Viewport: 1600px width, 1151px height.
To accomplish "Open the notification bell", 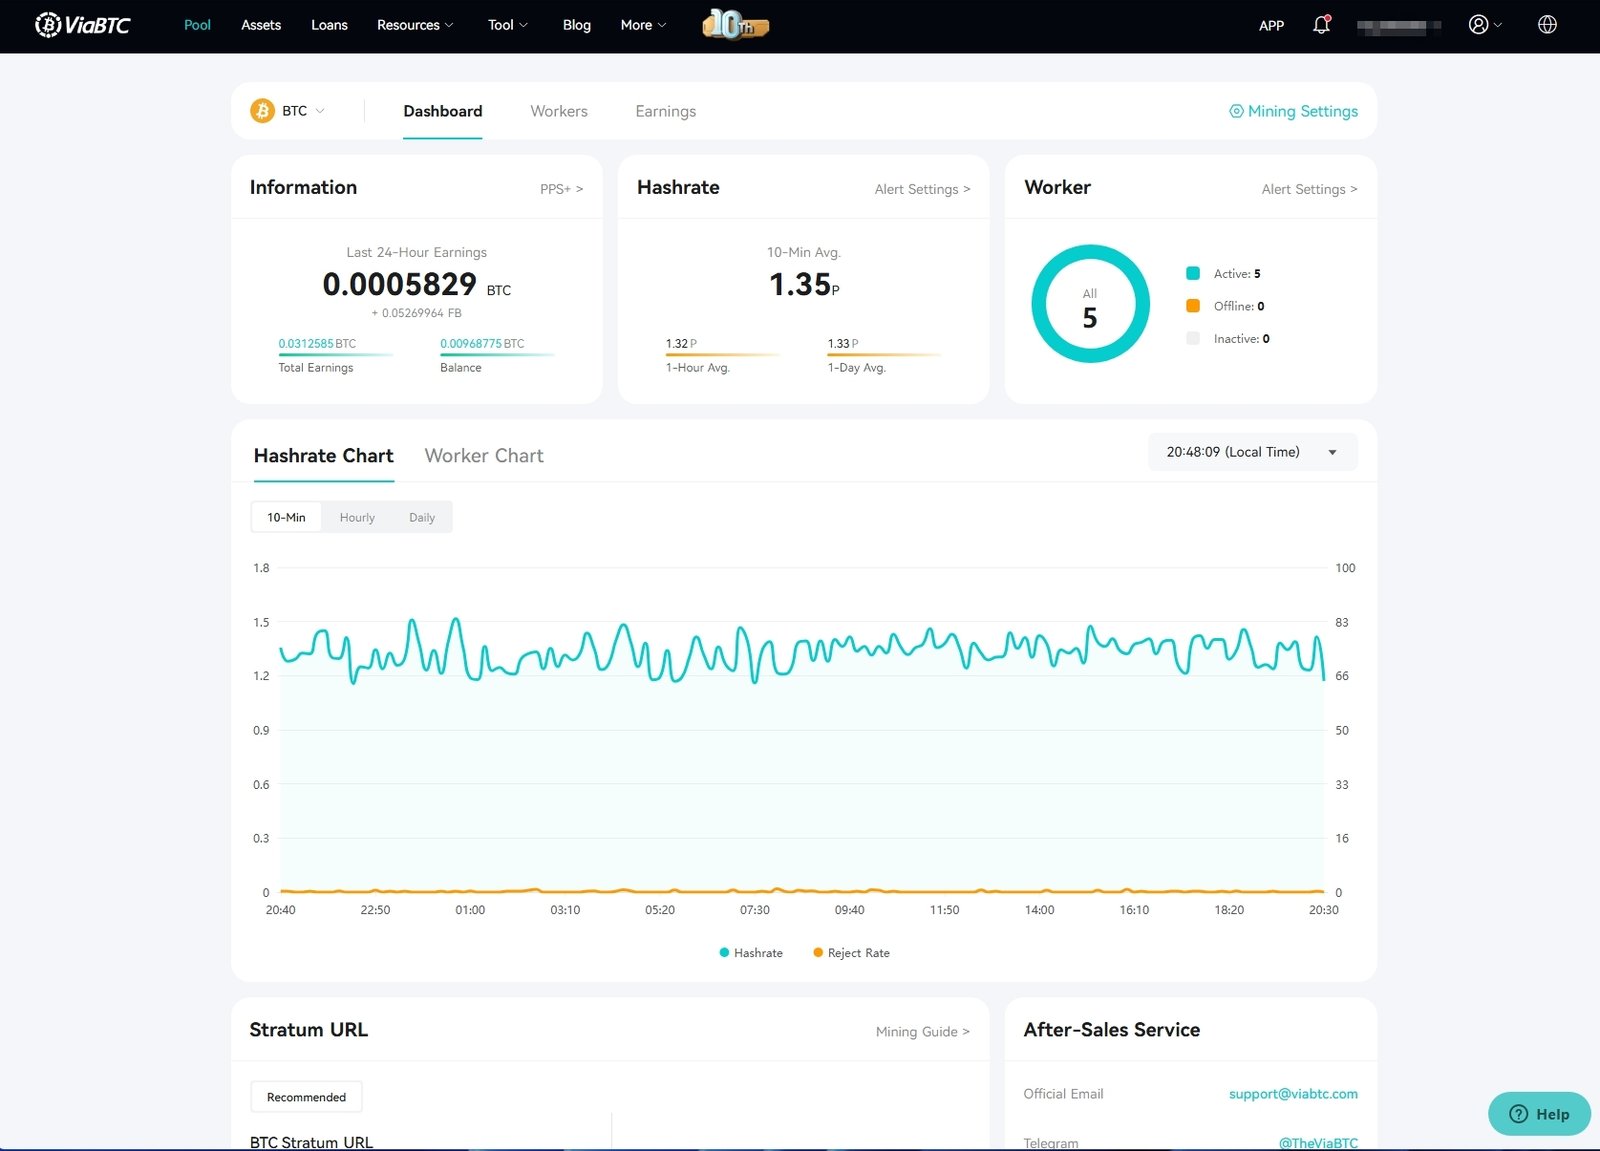I will pyautogui.click(x=1321, y=25).
